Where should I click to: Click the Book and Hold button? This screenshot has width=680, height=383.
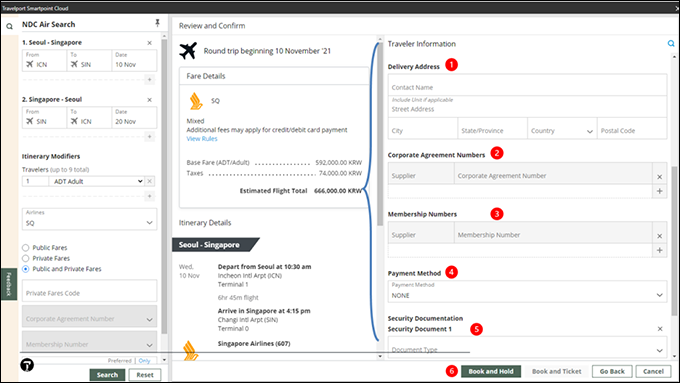[x=490, y=371]
